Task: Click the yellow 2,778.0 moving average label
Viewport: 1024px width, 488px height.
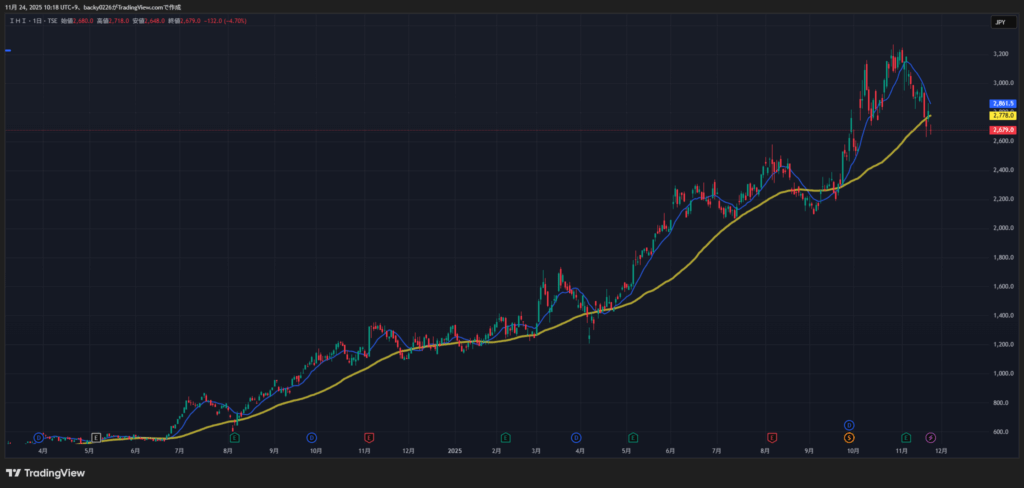Action: (x=1003, y=116)
